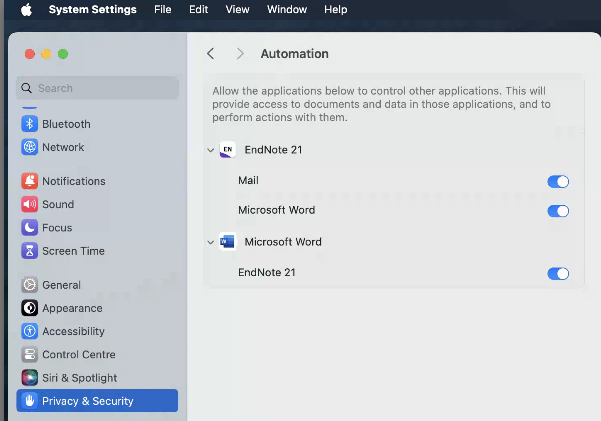Select the Focus moon icon

[30, 228]
